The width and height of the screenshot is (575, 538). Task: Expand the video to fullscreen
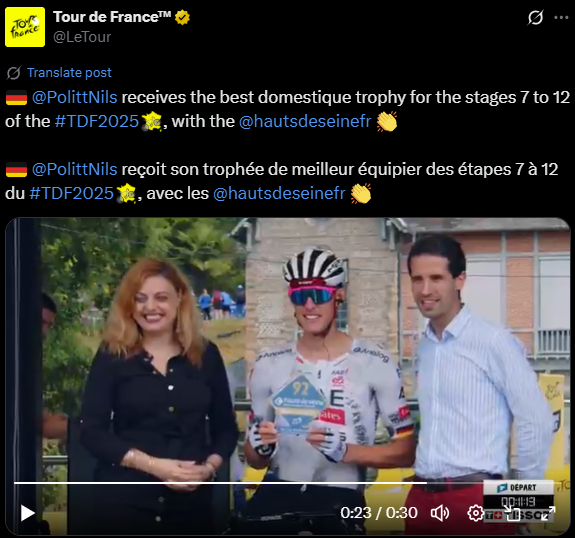(548, 513)
